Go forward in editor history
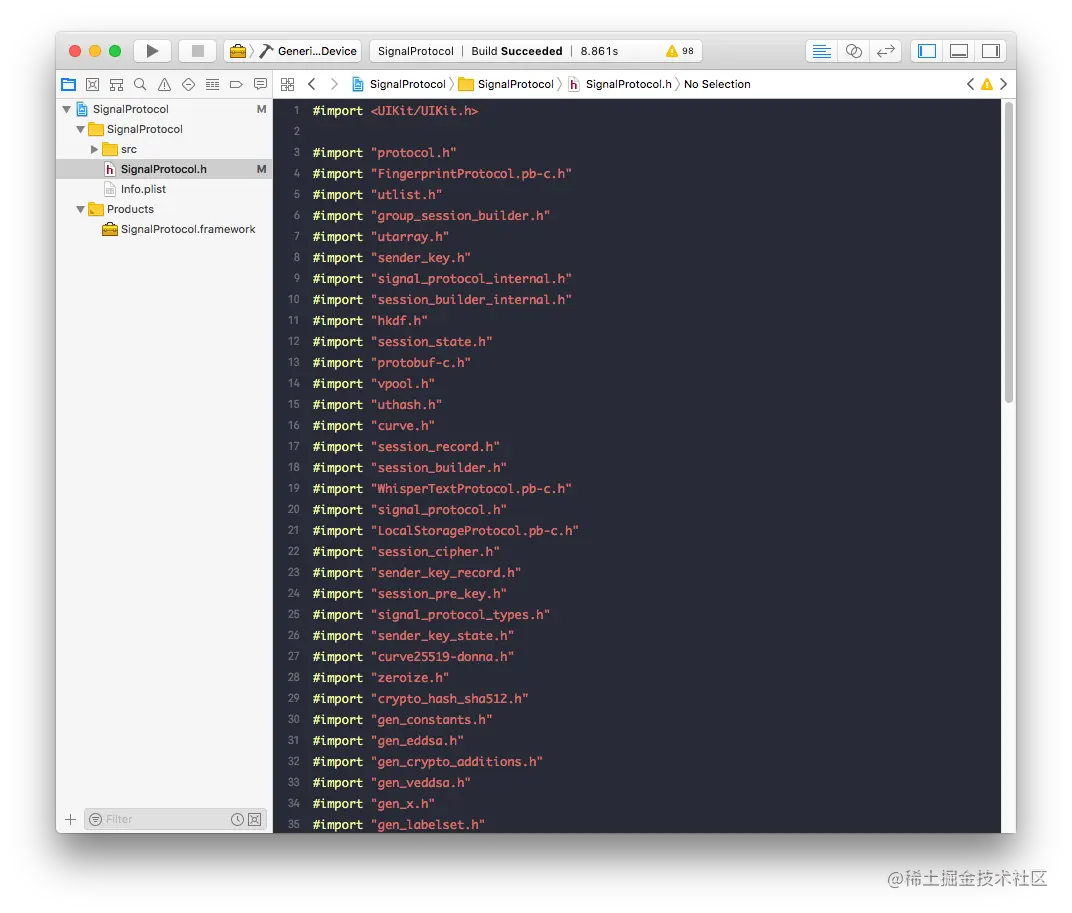 click(x=334, y=84)
